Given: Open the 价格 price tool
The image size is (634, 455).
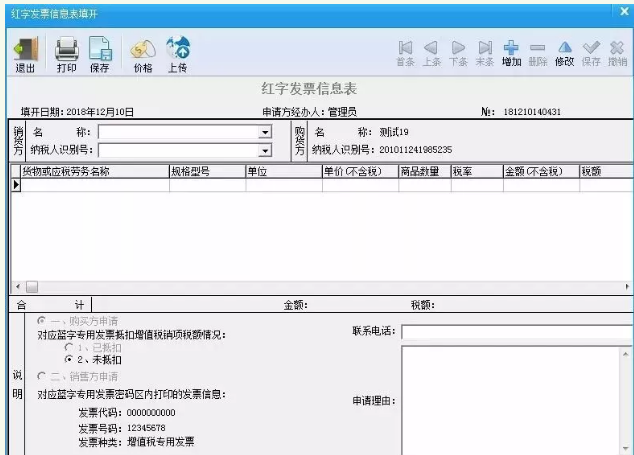Looking at the screenshot, I should pos(142,50).
